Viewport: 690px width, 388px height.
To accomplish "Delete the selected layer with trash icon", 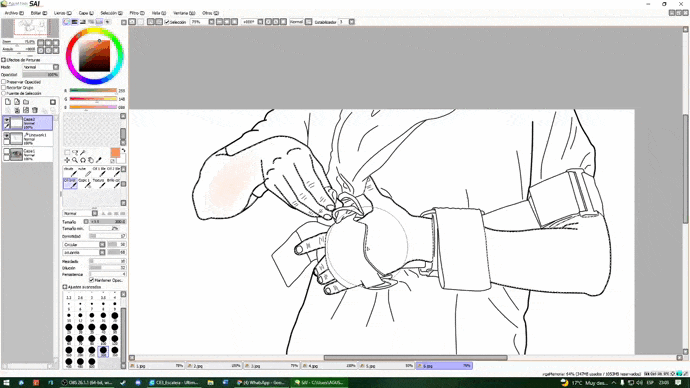I will click(x=35, y=110).
